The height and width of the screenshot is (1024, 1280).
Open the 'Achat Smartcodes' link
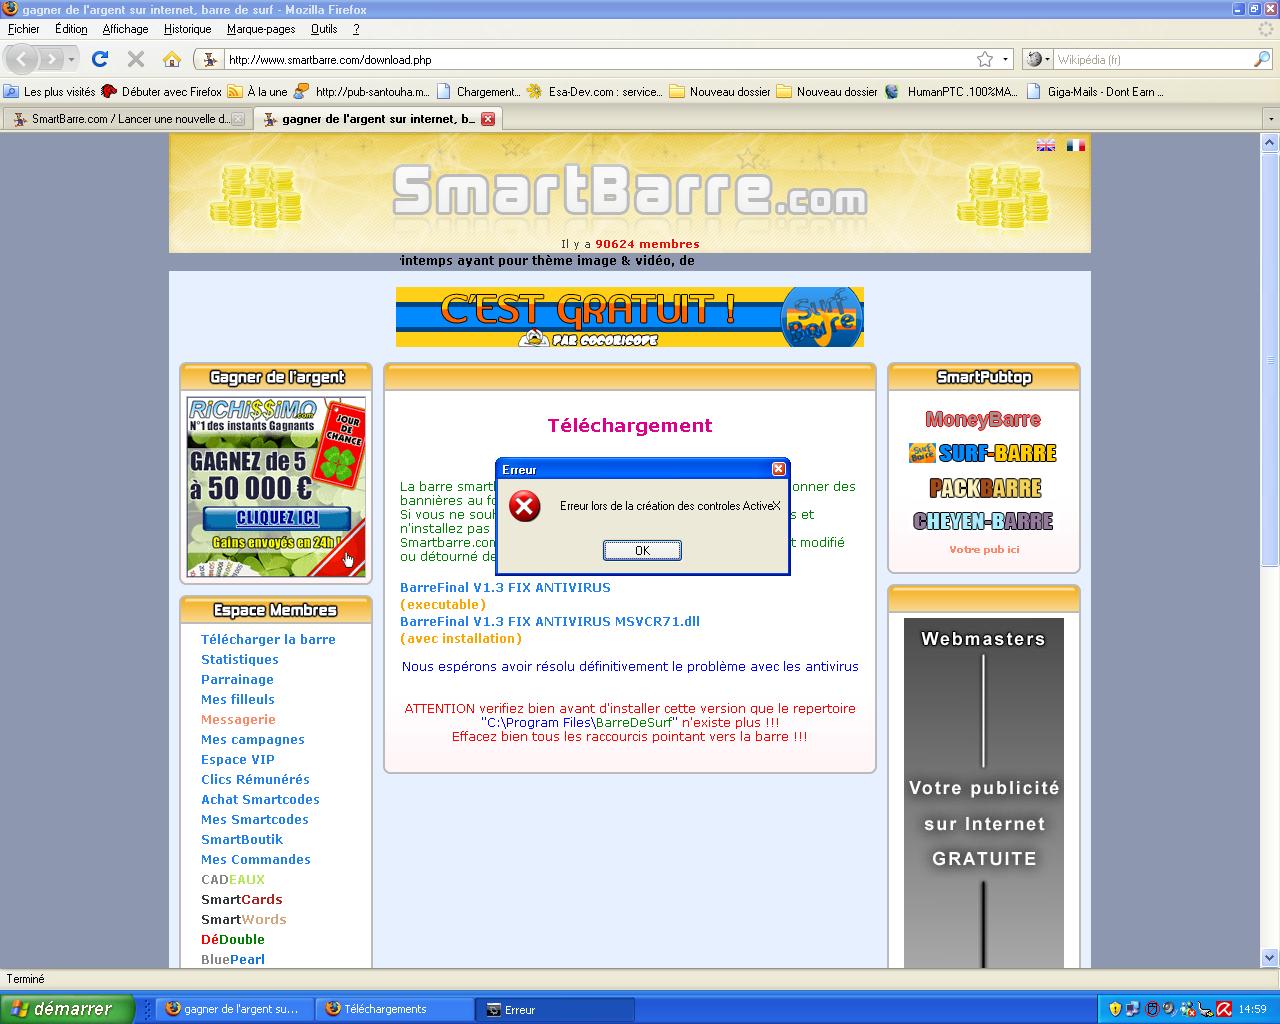(260, 799)
